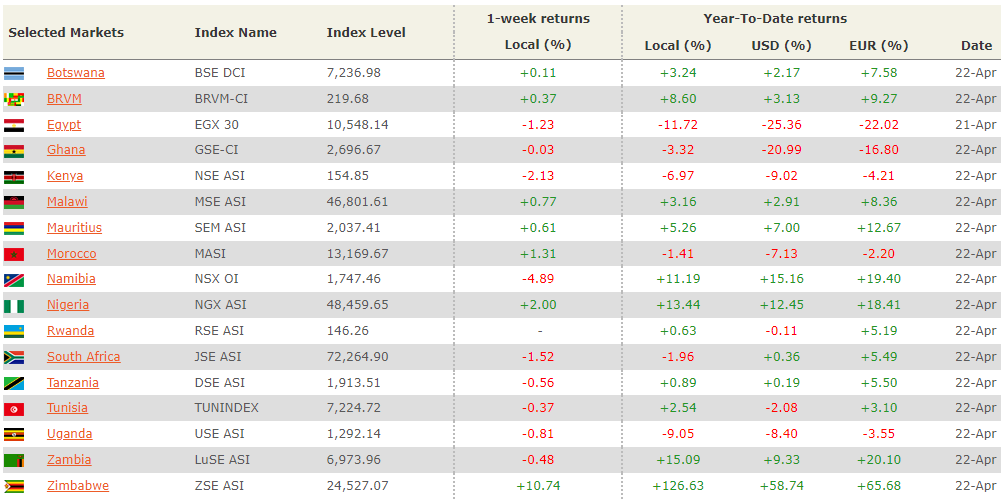Image resolution: width=1007 pixels, height=500 pixels.
Task: Click index level 72,264.90
Action: point(357,357)
